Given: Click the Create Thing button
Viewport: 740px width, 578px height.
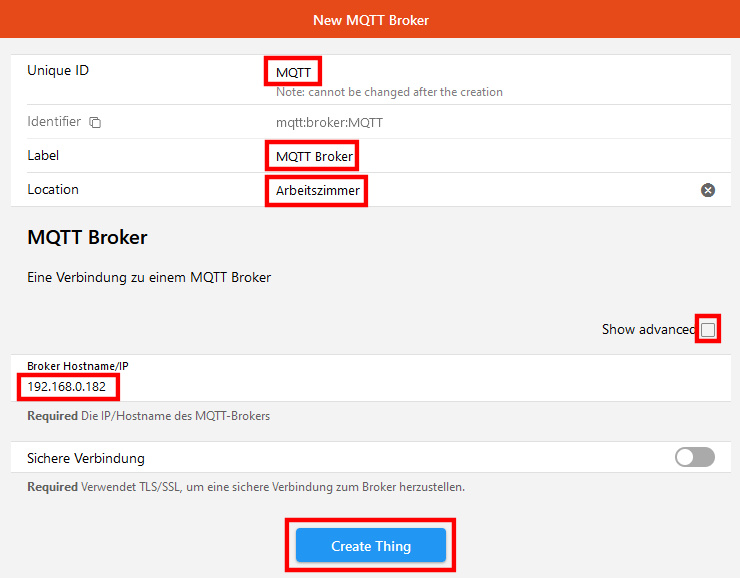Looking at the screenshot, I should coord(371,545).
